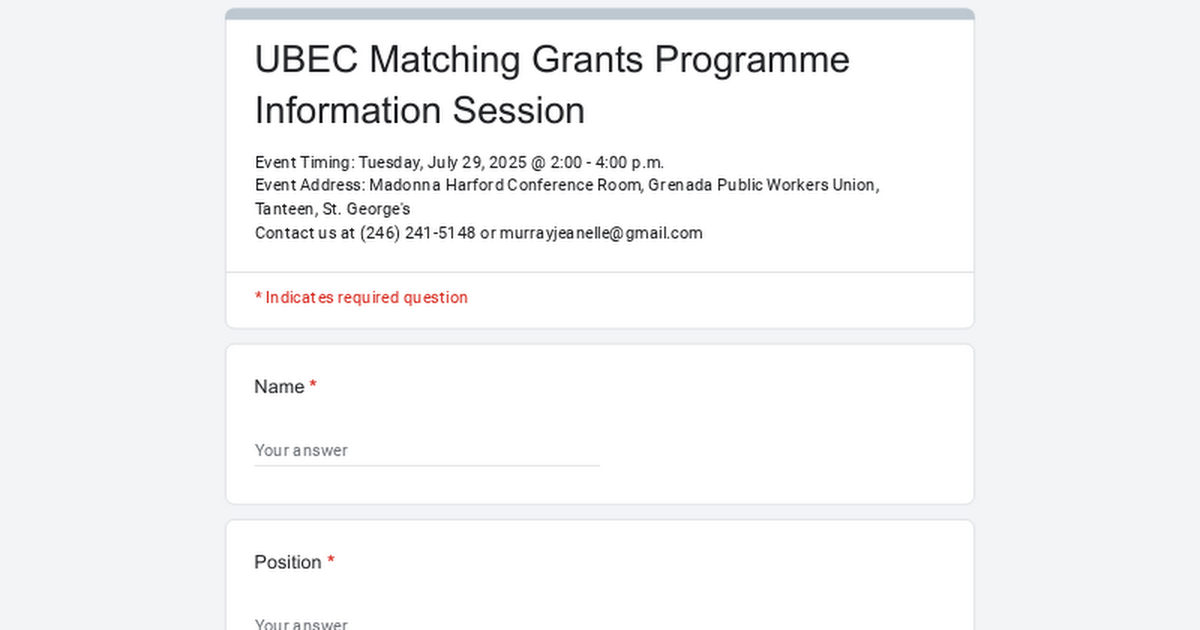Click the Position question label
This screenshot has width=1200, height=630.
pyautogui.click(x=288, y=562)
